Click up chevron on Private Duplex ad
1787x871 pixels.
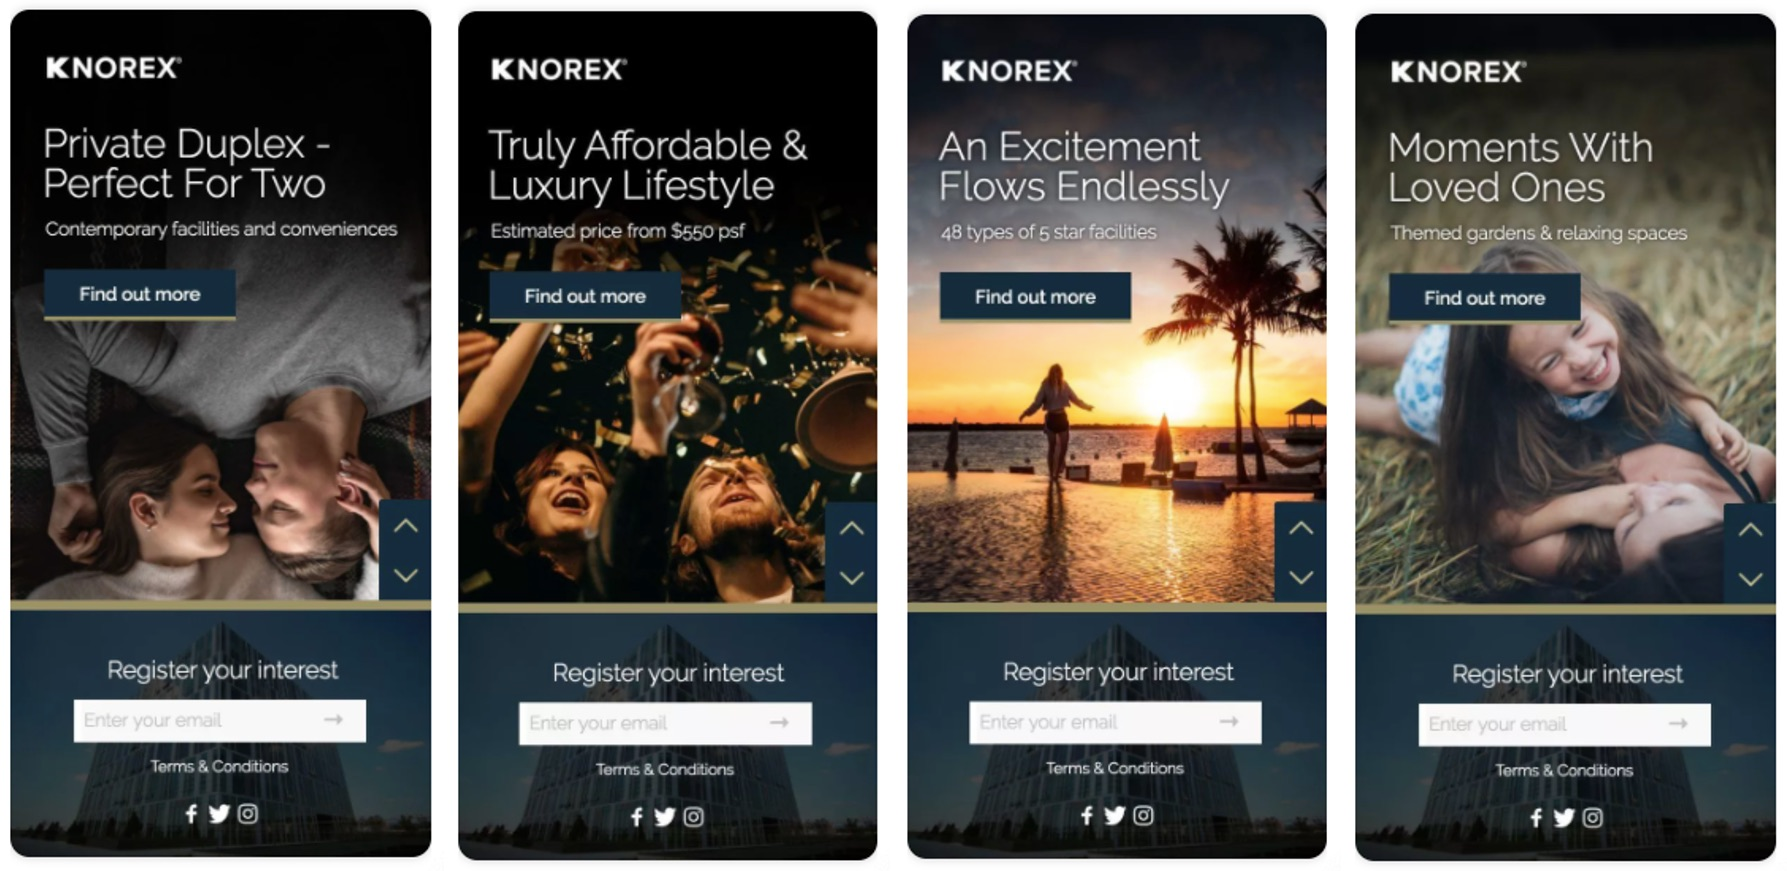click(406, 526)
